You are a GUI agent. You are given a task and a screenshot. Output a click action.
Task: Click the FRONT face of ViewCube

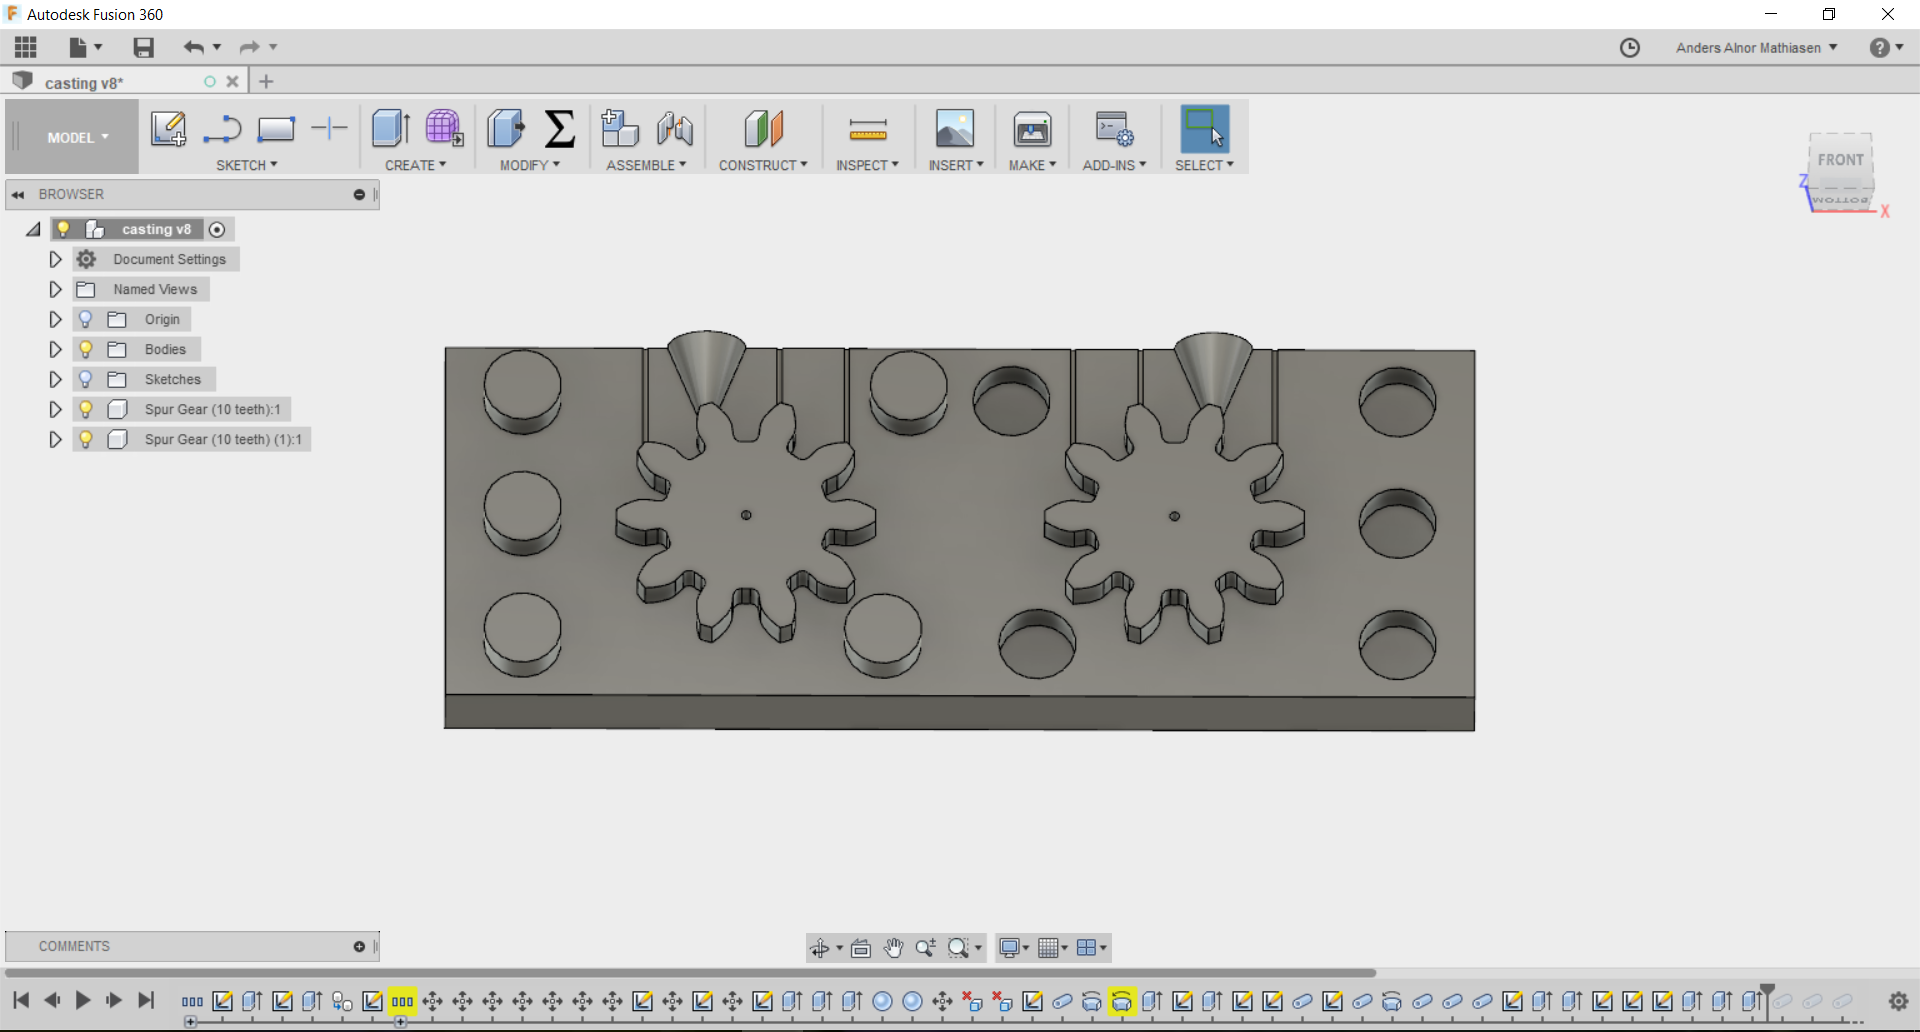pyautogui.click(x=1840, y=159)
